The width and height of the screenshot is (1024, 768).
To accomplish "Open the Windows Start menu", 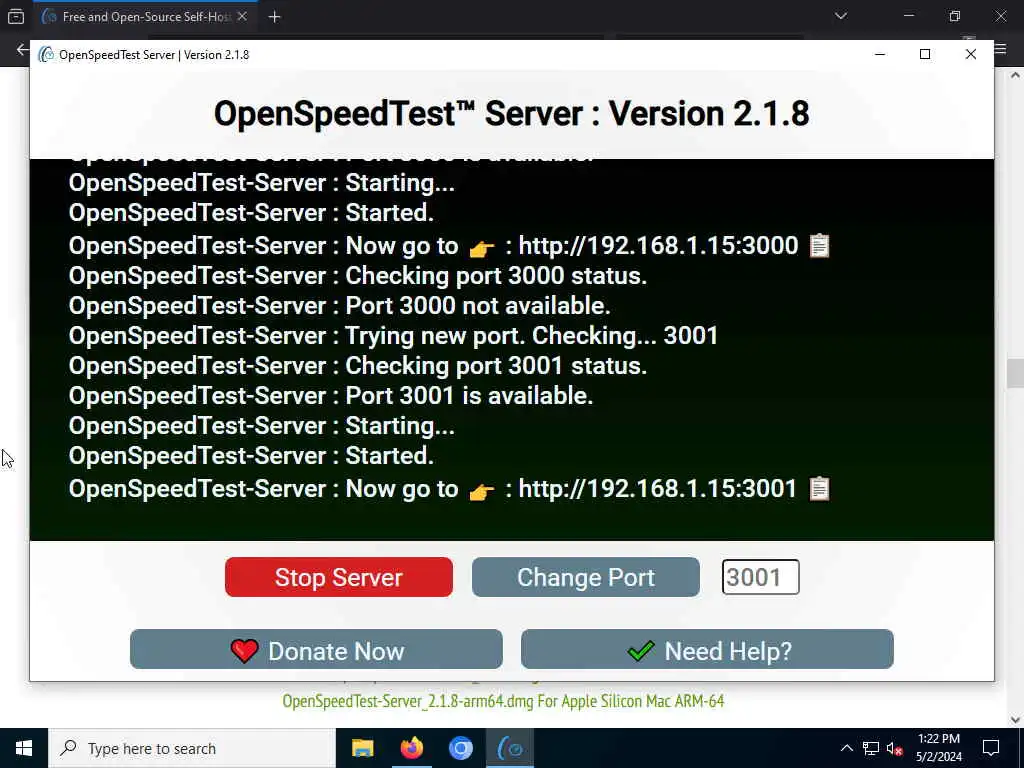I will coord(24,748).
